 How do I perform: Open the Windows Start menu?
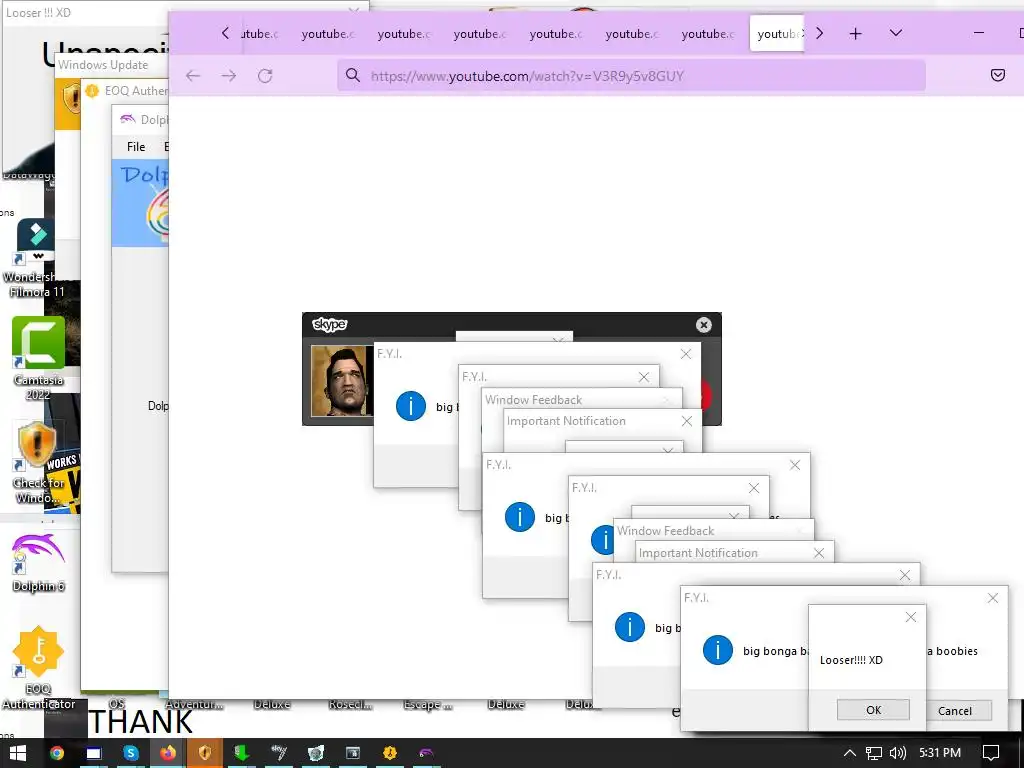pyautogui.click(x=18, y=753)
